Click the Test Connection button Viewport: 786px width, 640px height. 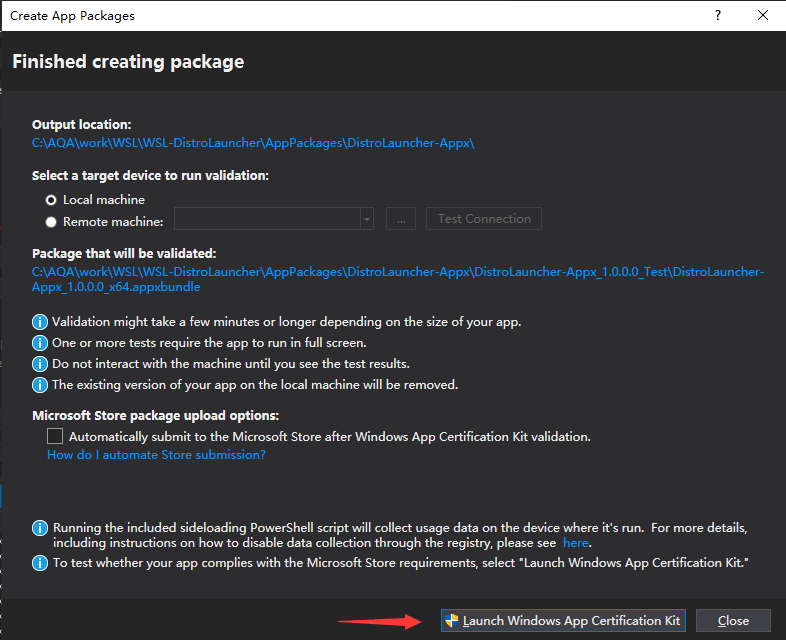[x=484, y=219]
